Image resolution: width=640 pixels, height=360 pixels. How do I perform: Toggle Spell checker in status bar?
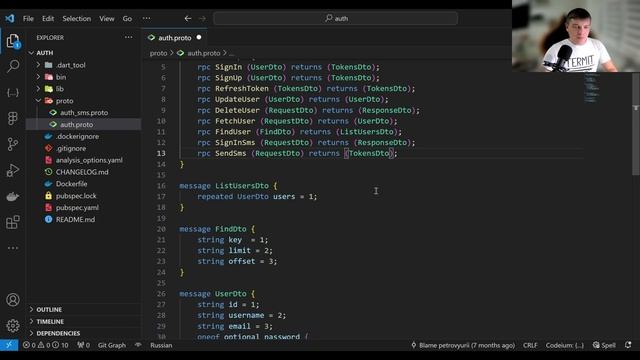[x=604, y=345]
